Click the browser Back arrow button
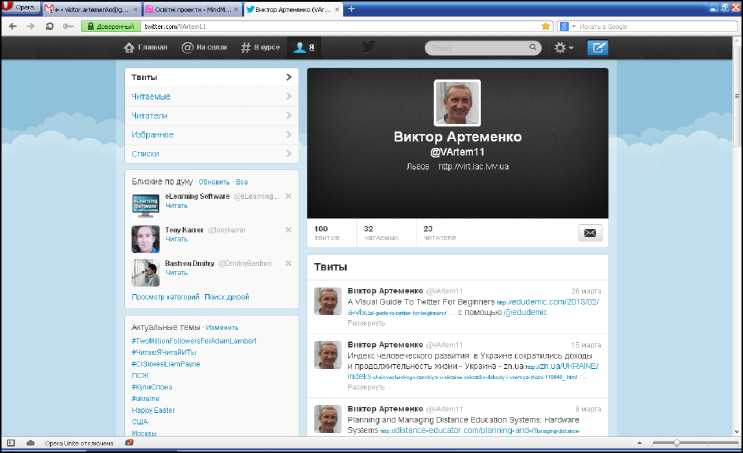The width and height of the screenshot is (743, 453). point(13,27)
